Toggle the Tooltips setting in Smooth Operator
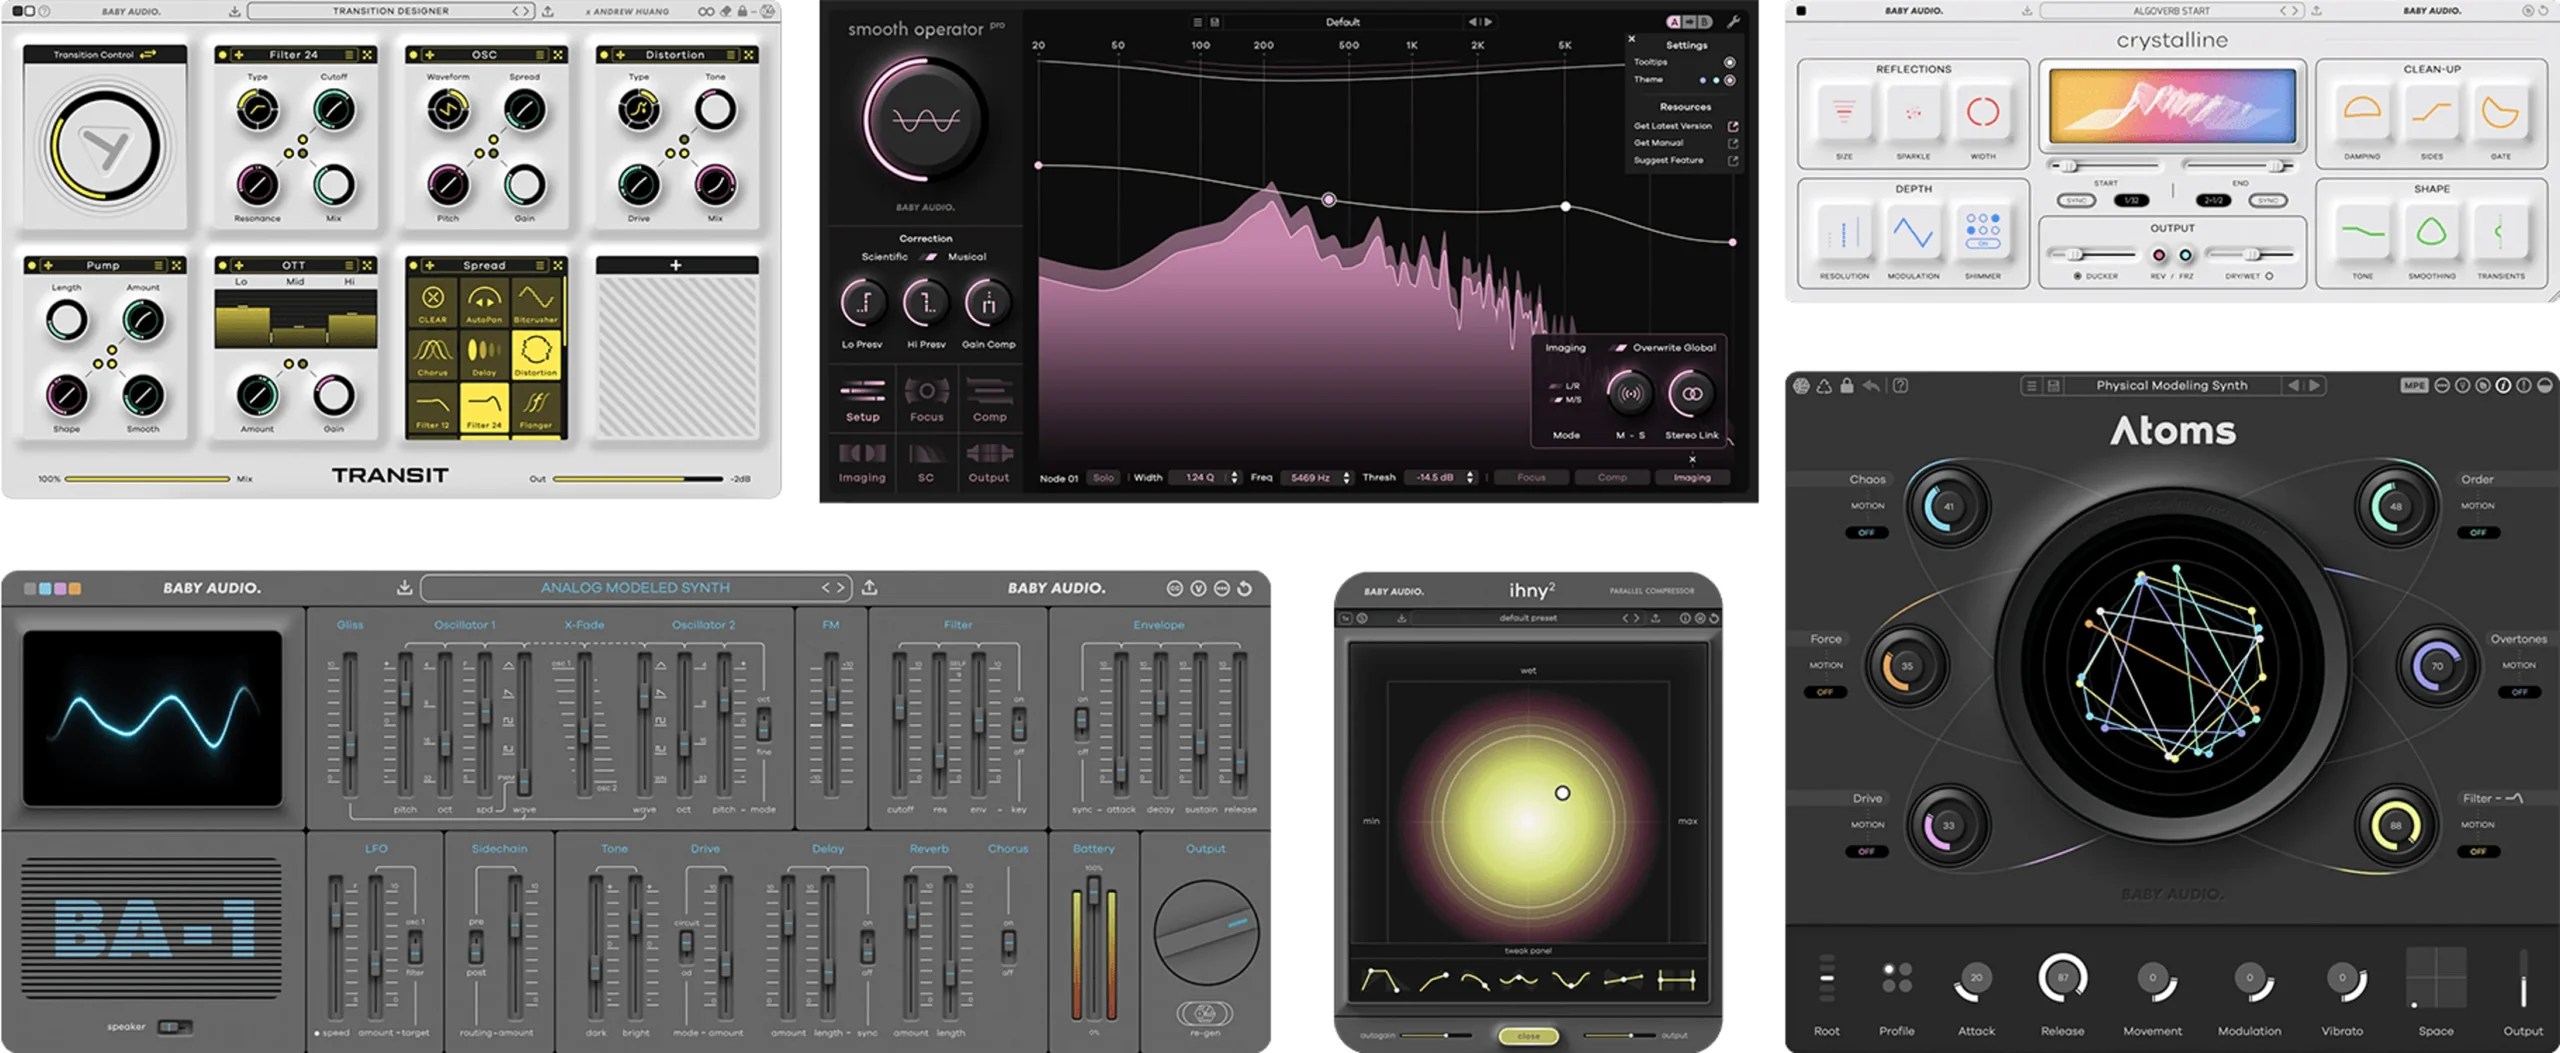2560x1053 pixels. pyautogui.click(x=1729, y=62)
